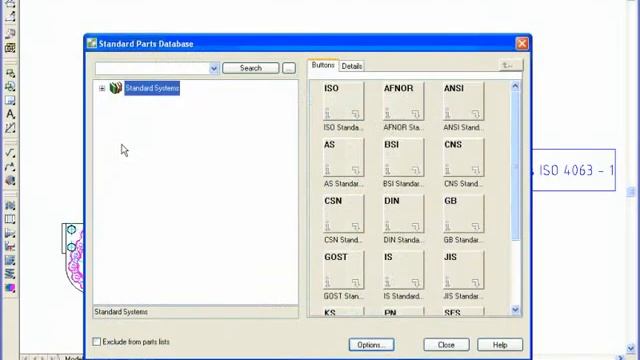The width and height of the screenshot is (640, 360).
Task: Choose the CNS standards button
Action: tap(463, 158)
